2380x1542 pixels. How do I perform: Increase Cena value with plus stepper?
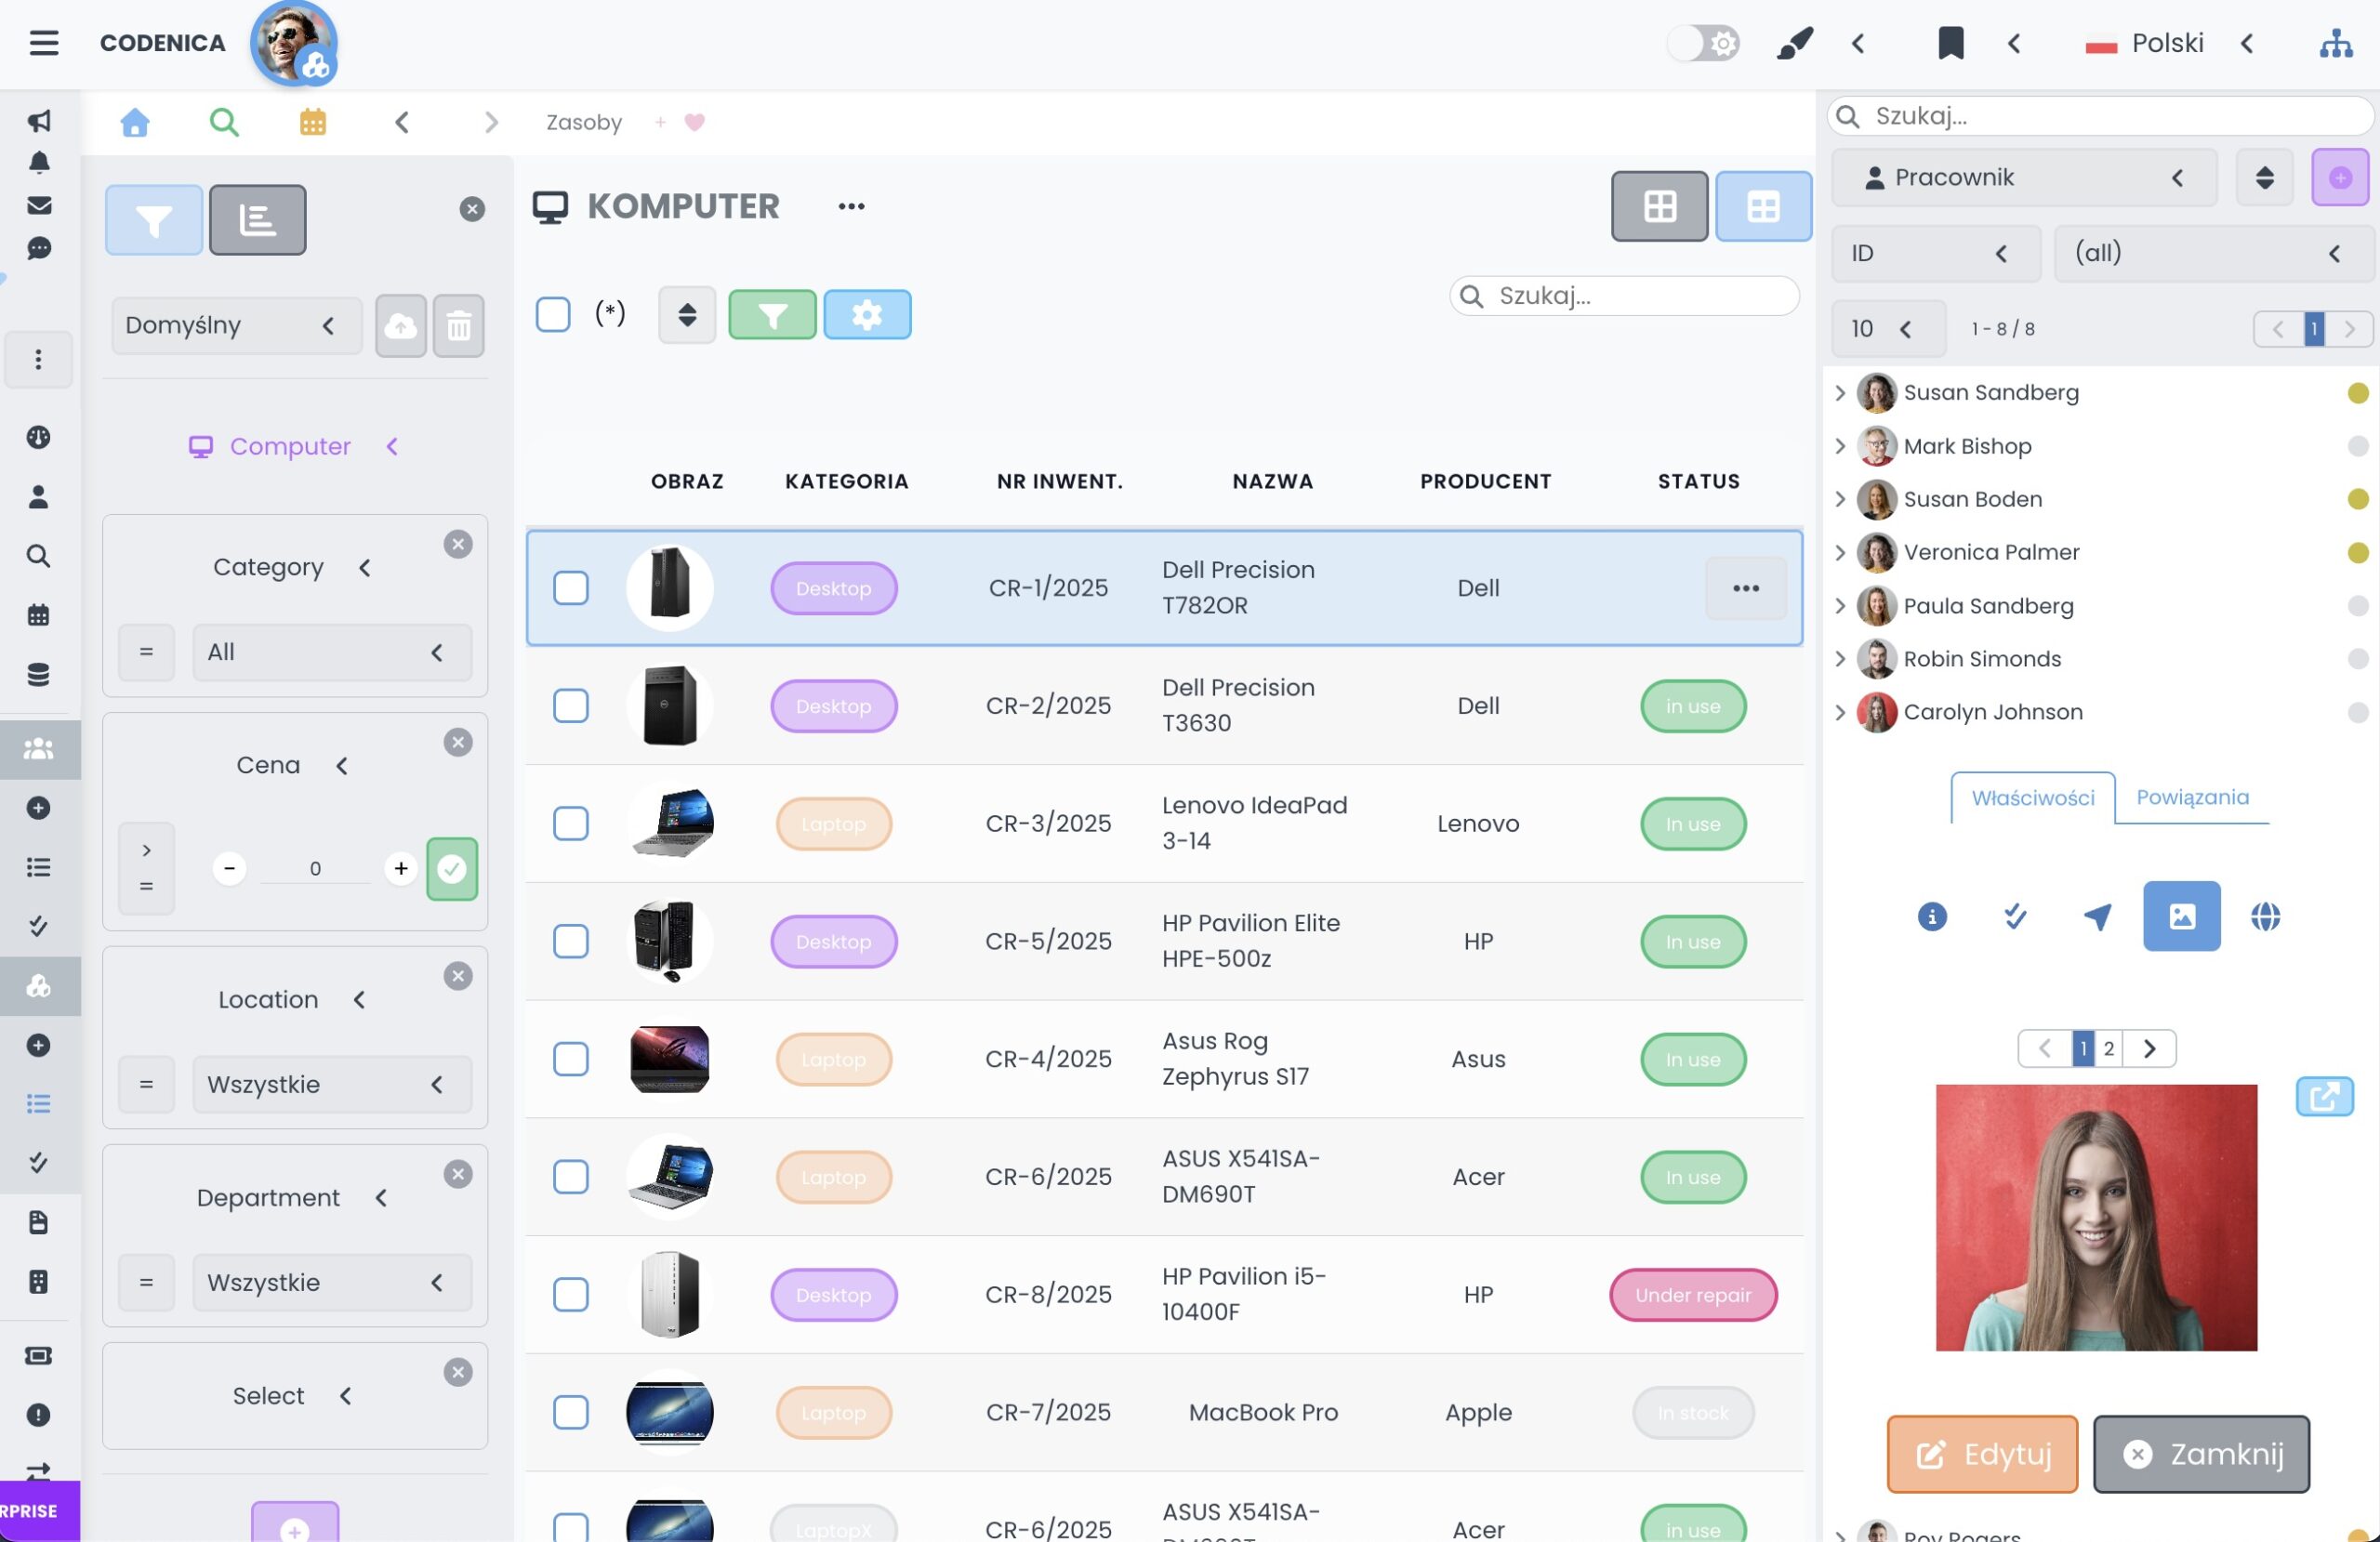coord(401,868)
